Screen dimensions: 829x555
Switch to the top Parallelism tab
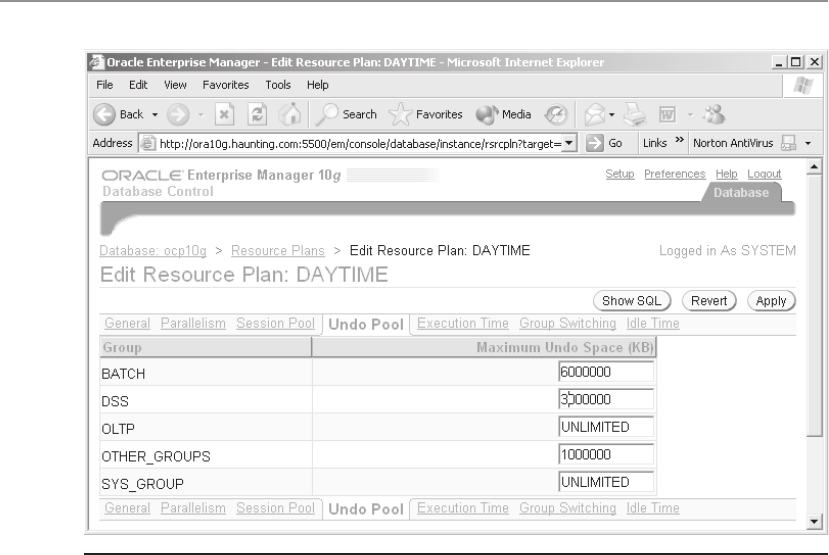[x=193, y=323]
